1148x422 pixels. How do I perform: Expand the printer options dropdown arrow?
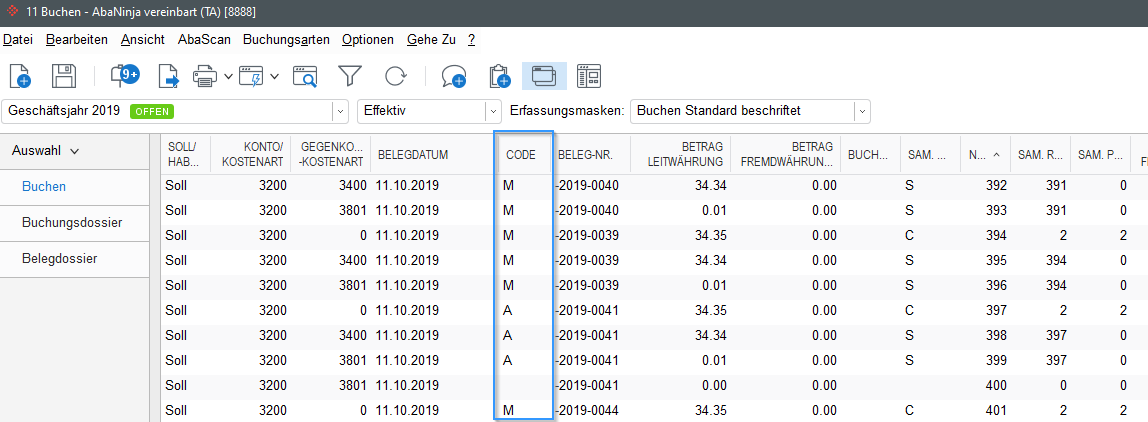[x=228, y=75]
